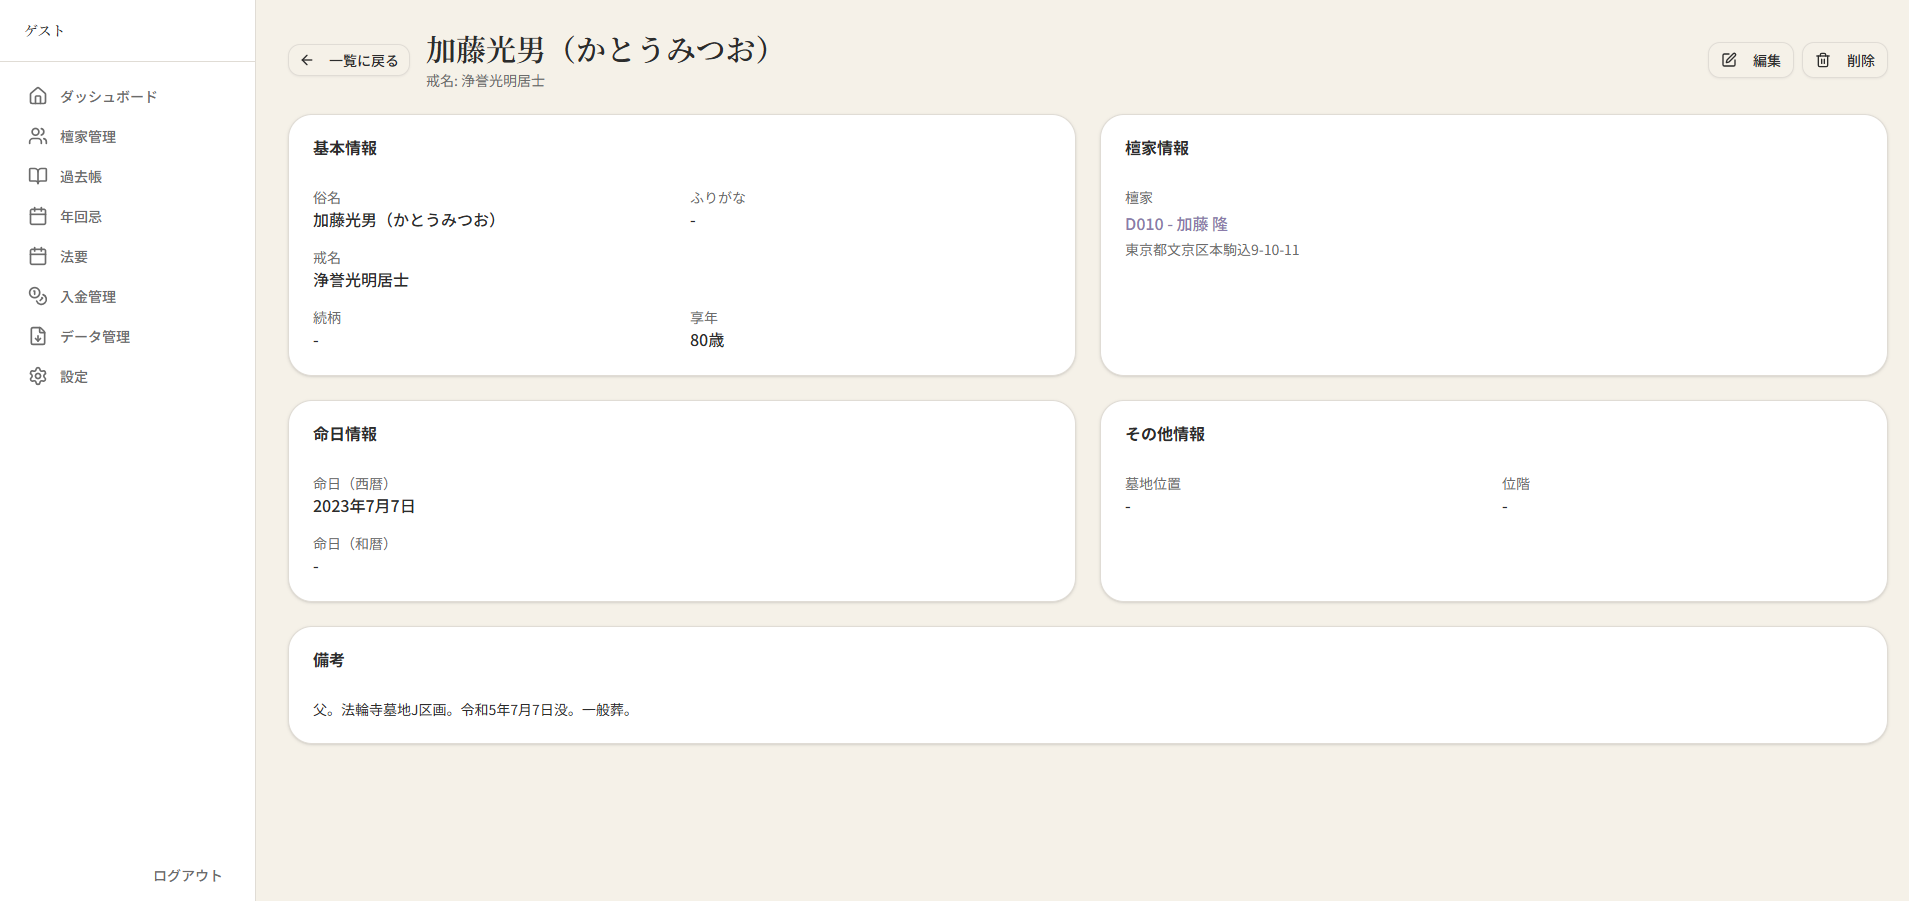Viewport: 1909px width, 901px height.
Task: Open the 過去帳 book icon
Action: coord(38,176)
